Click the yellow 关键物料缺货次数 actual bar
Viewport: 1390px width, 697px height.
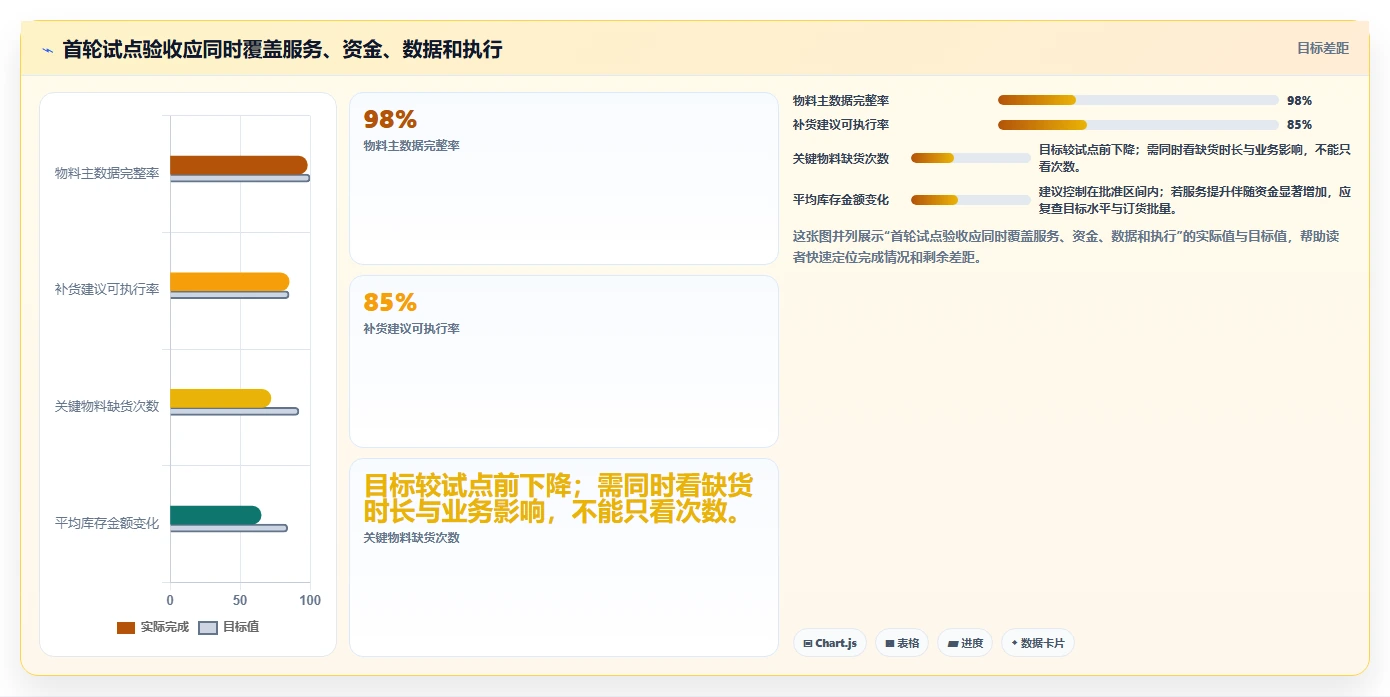[x=220, y=398]
